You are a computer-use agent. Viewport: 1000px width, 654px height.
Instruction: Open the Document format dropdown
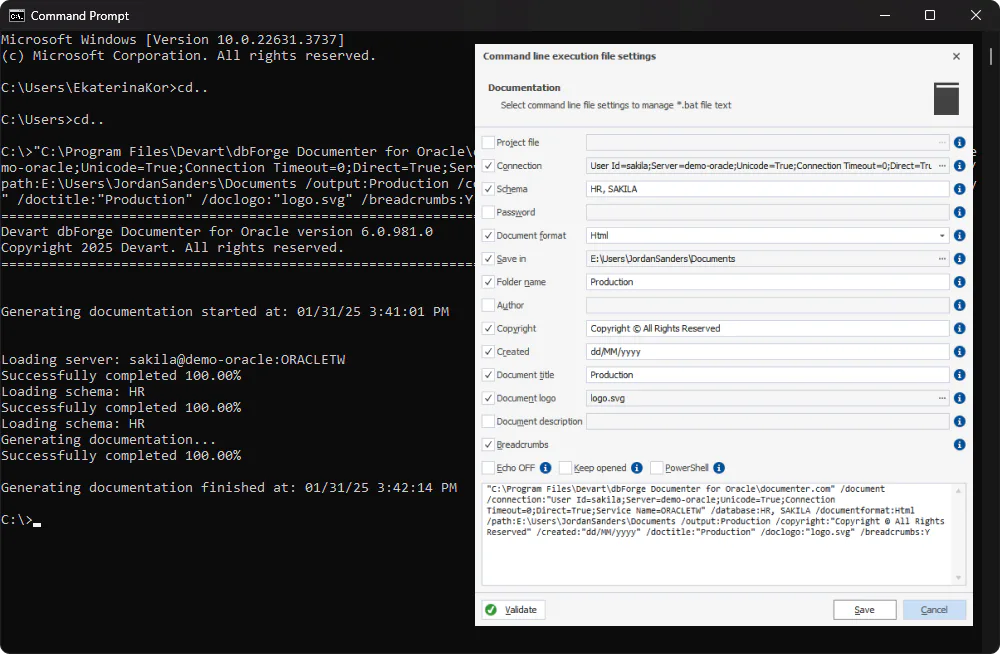941,235
